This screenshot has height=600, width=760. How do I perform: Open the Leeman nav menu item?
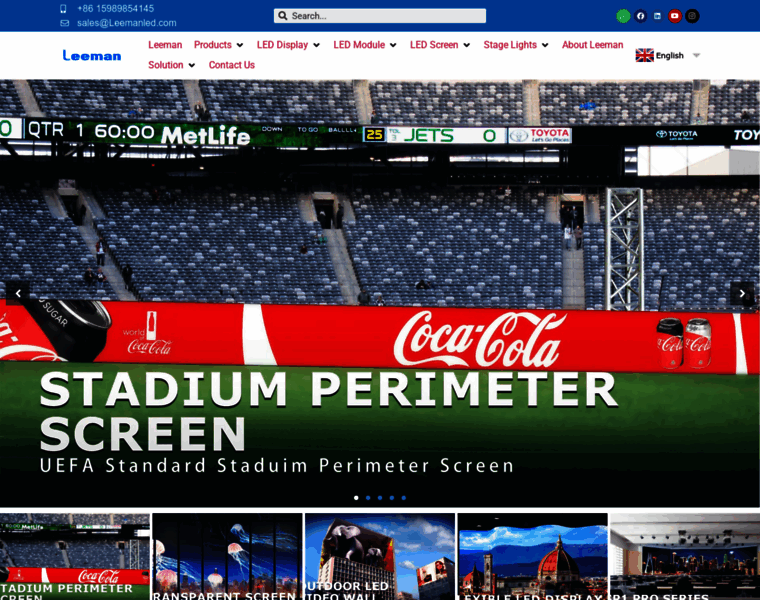click(165, 45)
